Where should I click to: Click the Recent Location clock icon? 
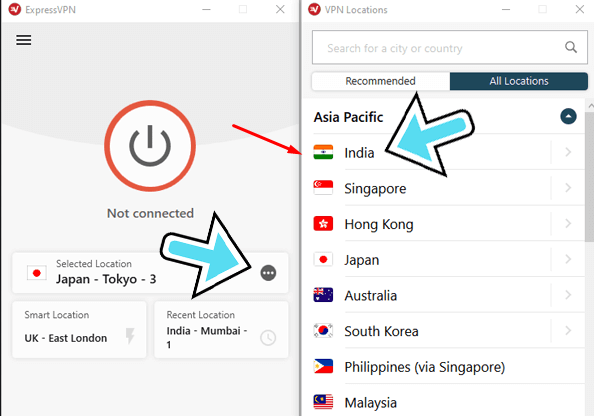(268, 338)
